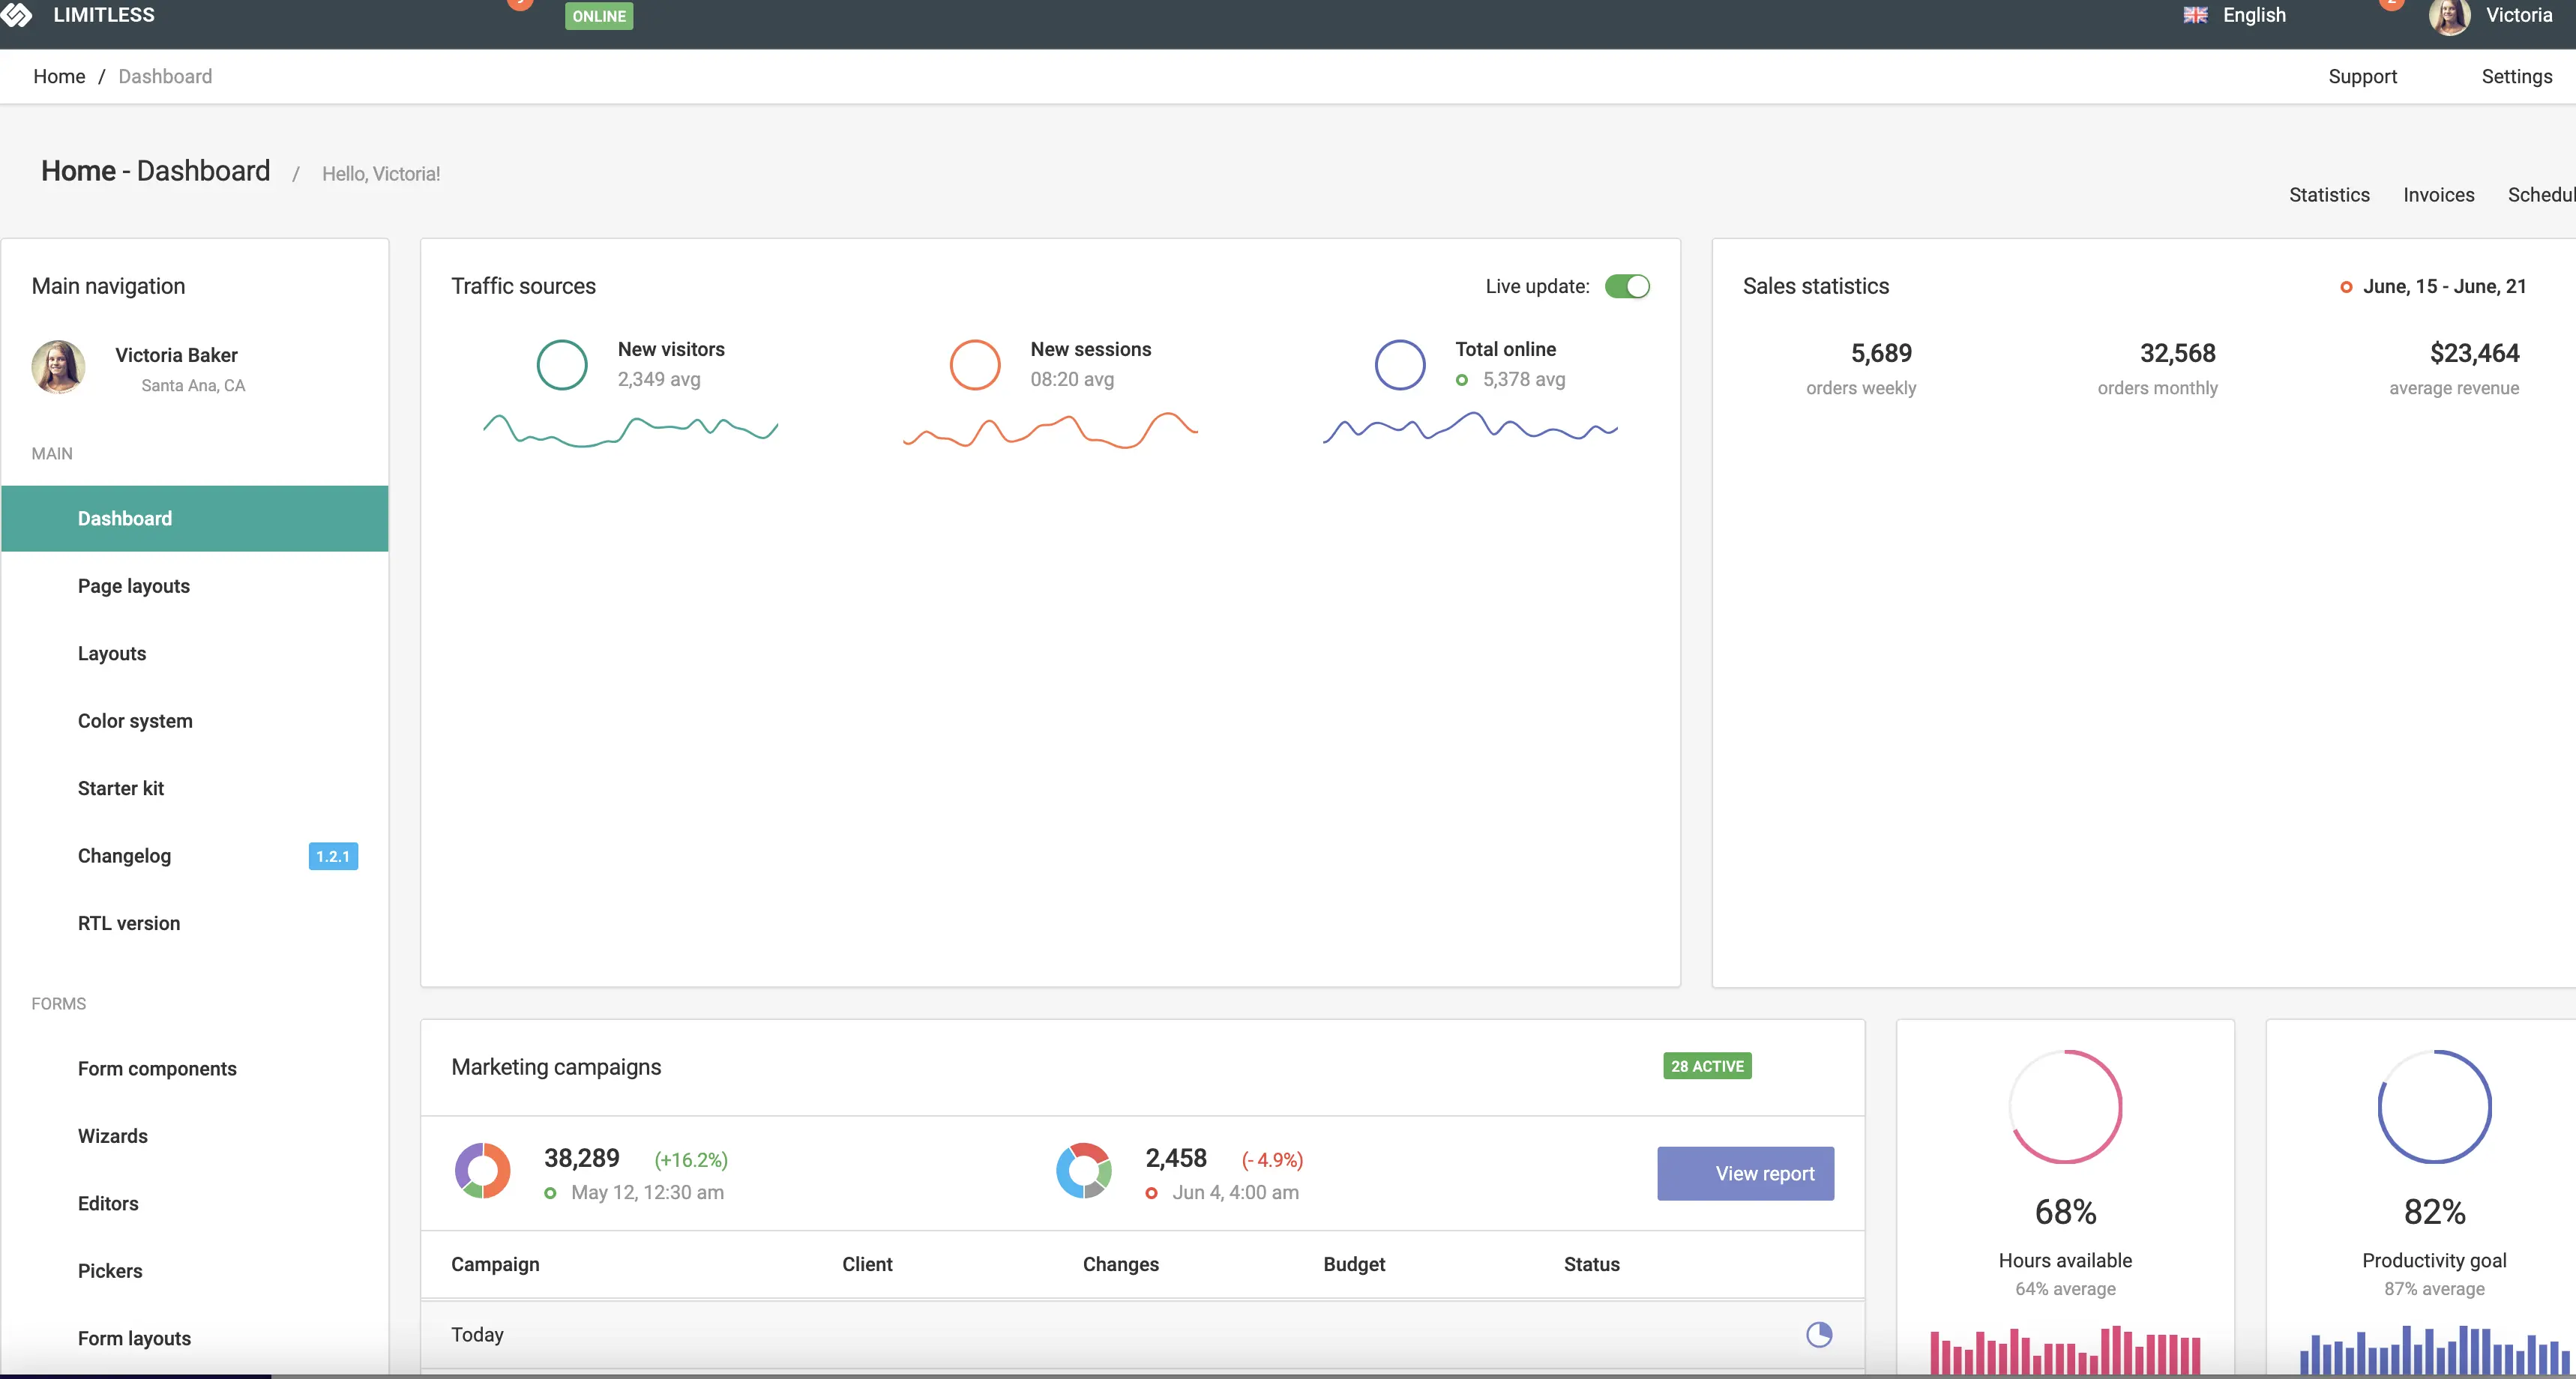Screen dimensions: 2576x1379
Task: Open the English language dropdown
Action: tap(2253, 15)
